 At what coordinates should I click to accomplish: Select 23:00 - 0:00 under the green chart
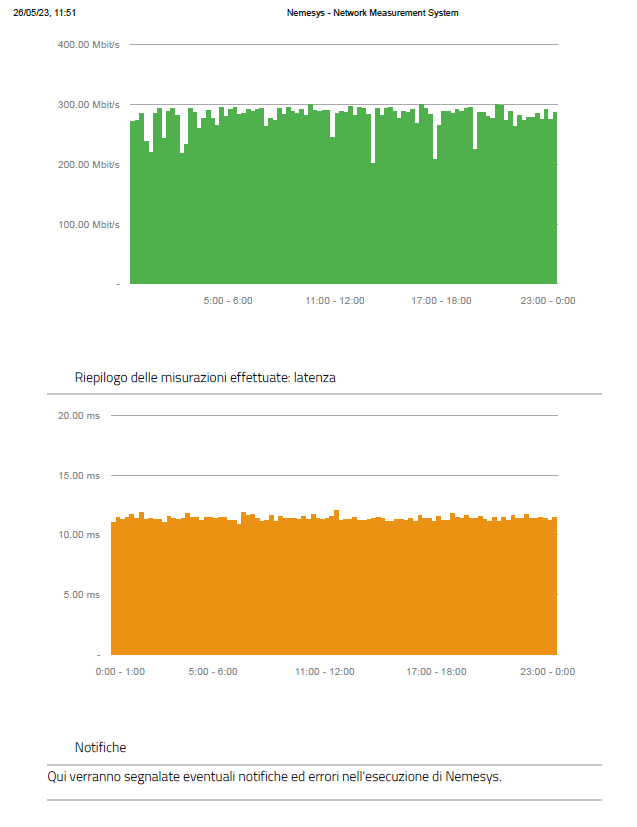(x=549, y=301)
